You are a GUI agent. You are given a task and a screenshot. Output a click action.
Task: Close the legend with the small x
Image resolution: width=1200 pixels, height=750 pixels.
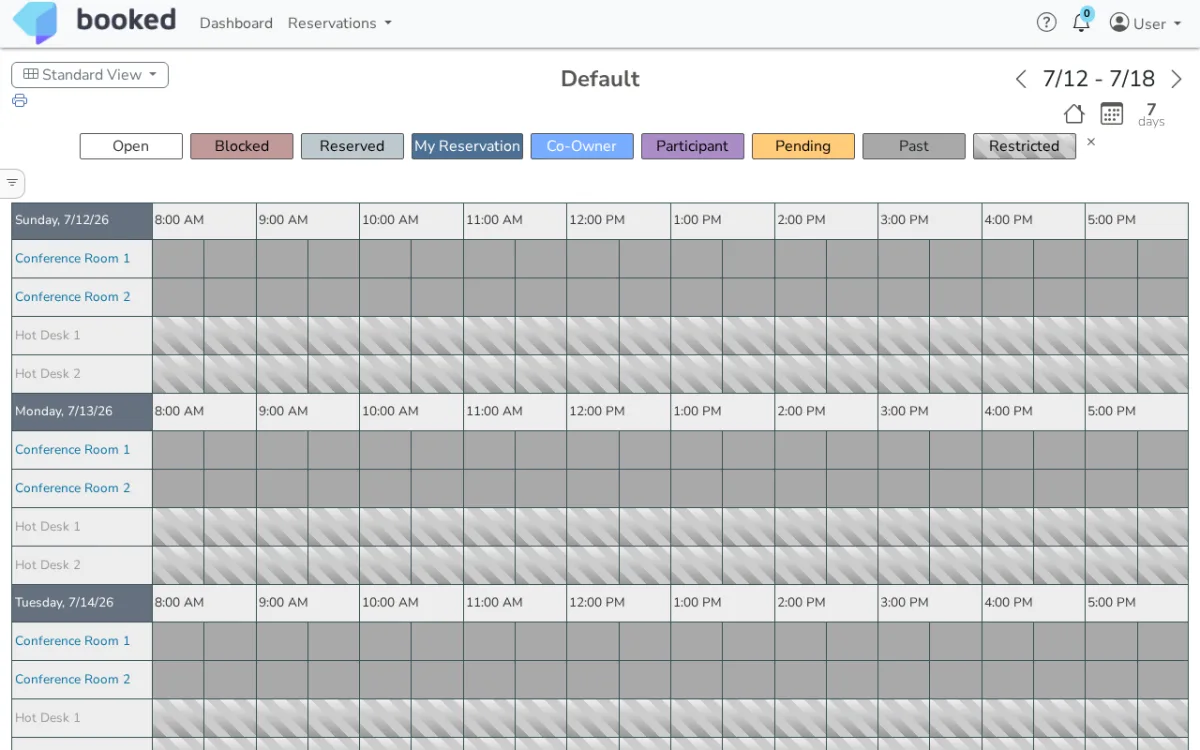pos(1091,142)
